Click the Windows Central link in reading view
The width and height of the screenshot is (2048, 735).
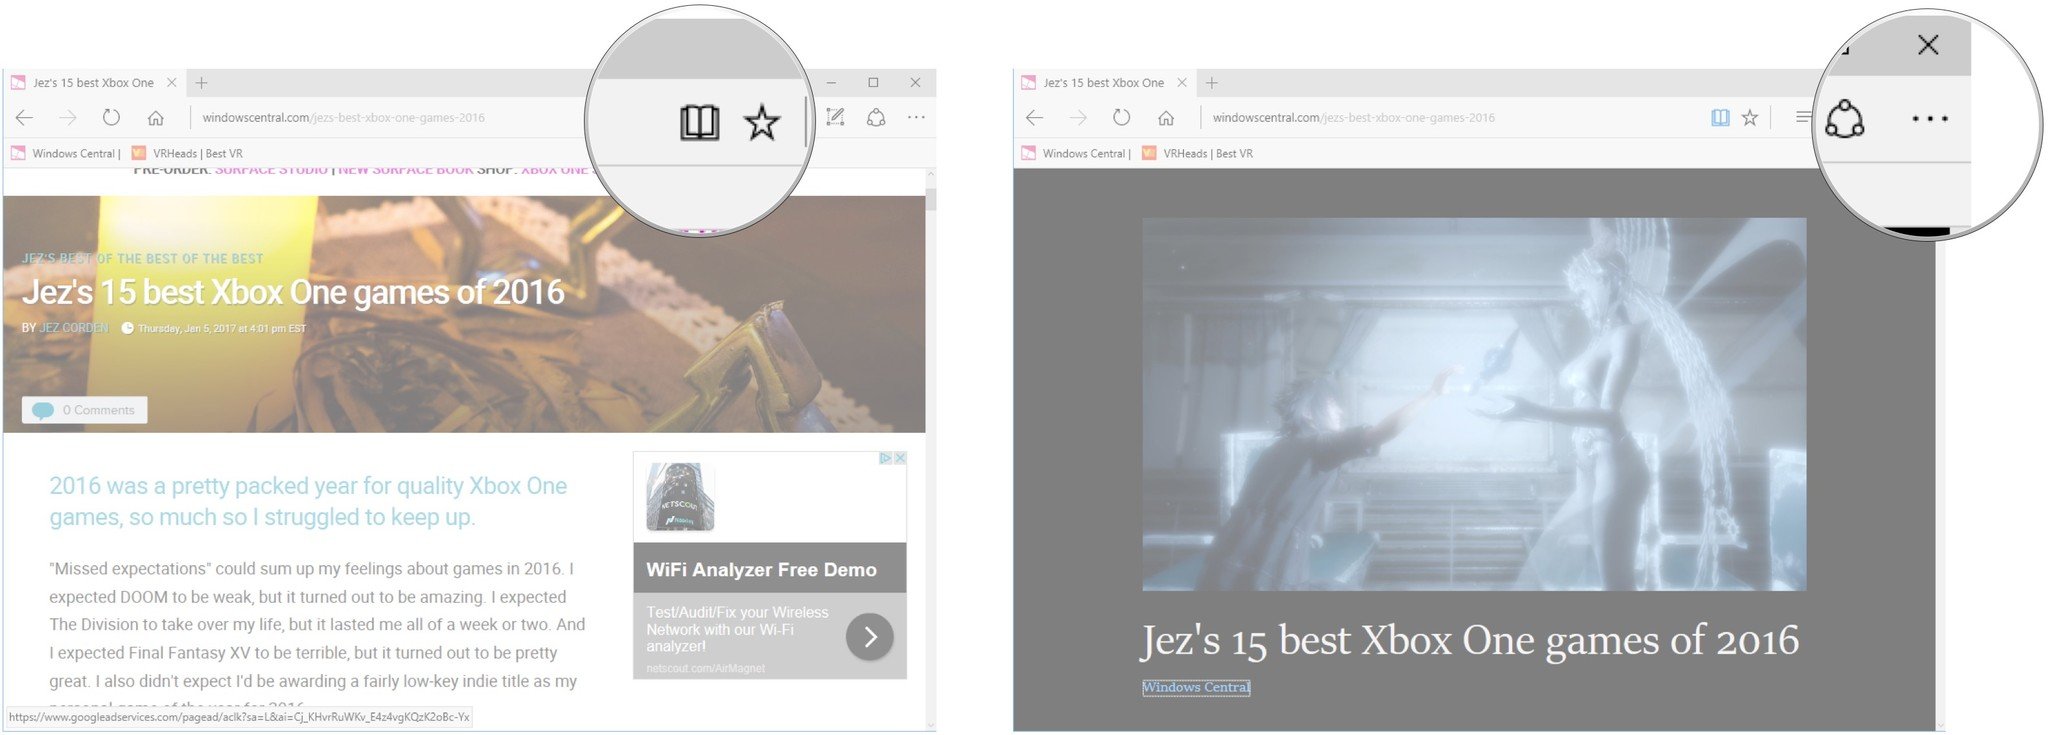point(1196,687)
